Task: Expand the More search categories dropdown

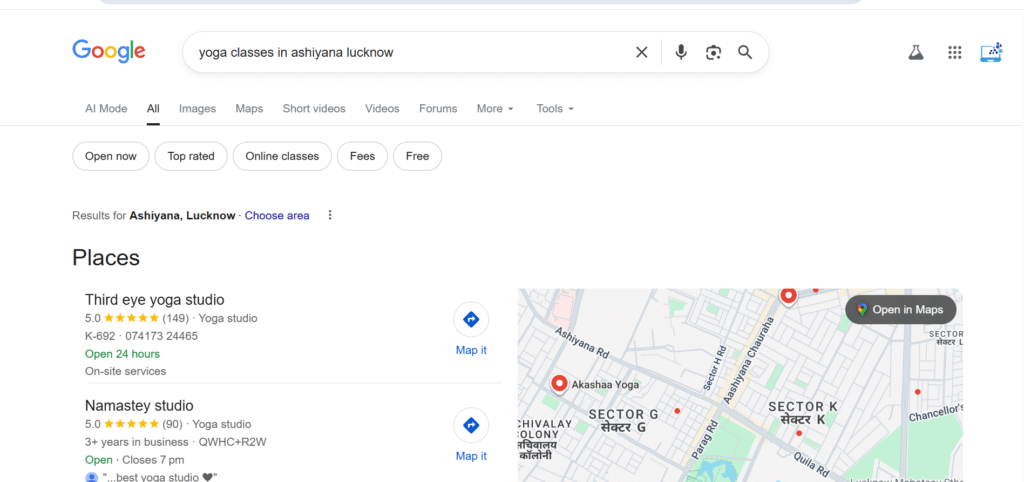Action: click(495, 109)
